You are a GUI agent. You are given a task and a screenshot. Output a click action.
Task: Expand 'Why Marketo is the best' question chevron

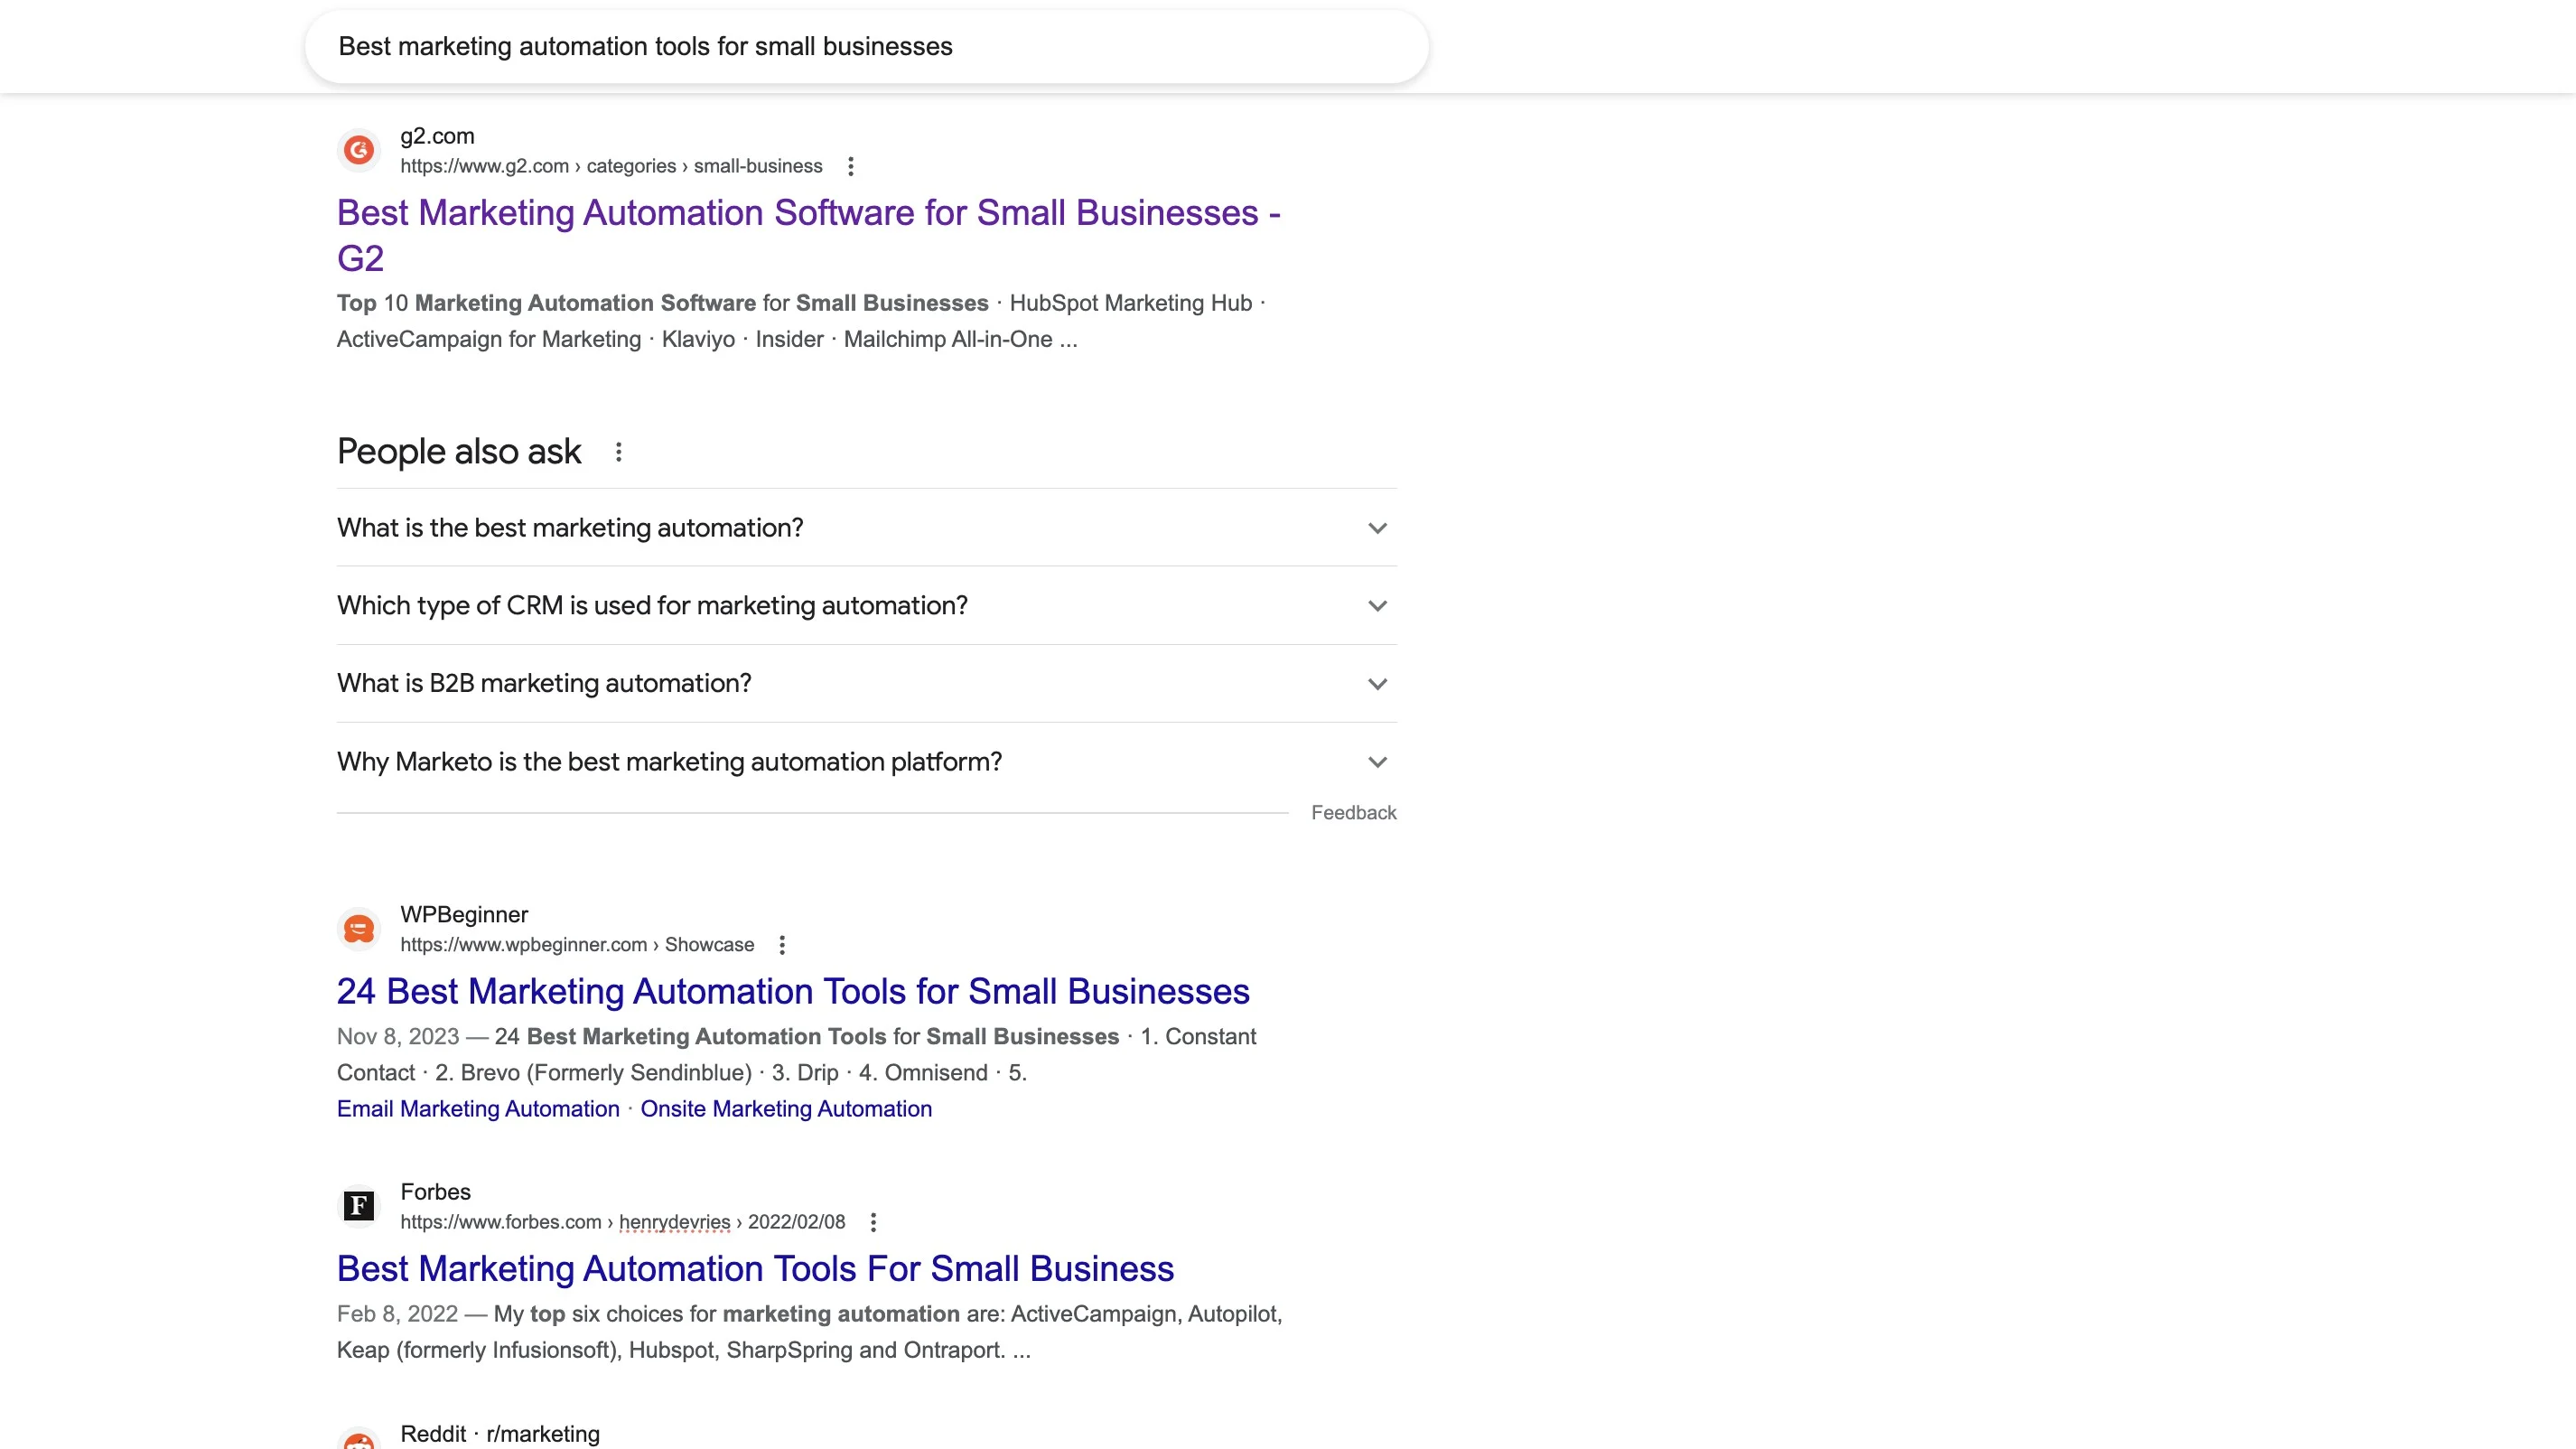tap(1377, 762)
